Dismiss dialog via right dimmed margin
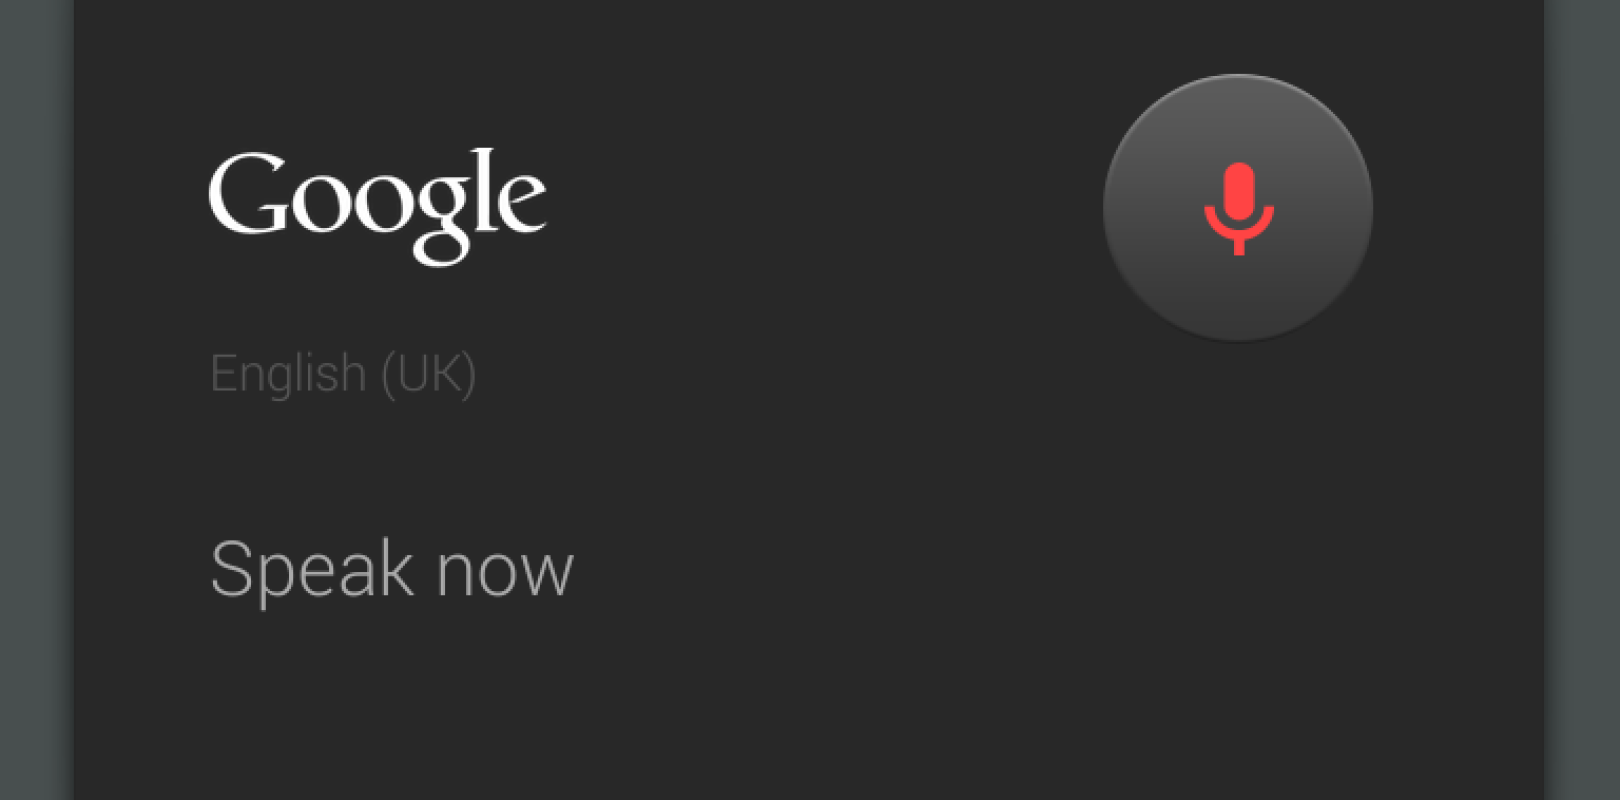 [1582, 400]
